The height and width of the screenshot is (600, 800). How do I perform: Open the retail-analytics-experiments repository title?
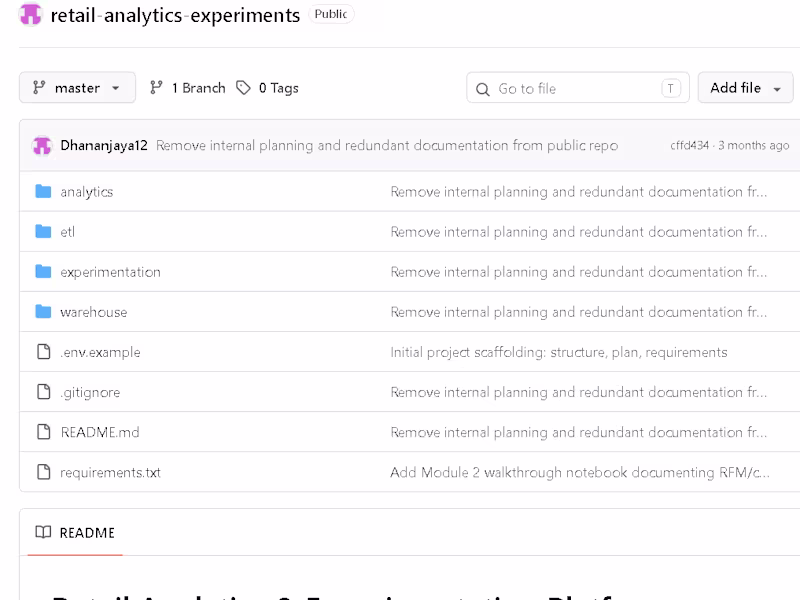[175, 15]
